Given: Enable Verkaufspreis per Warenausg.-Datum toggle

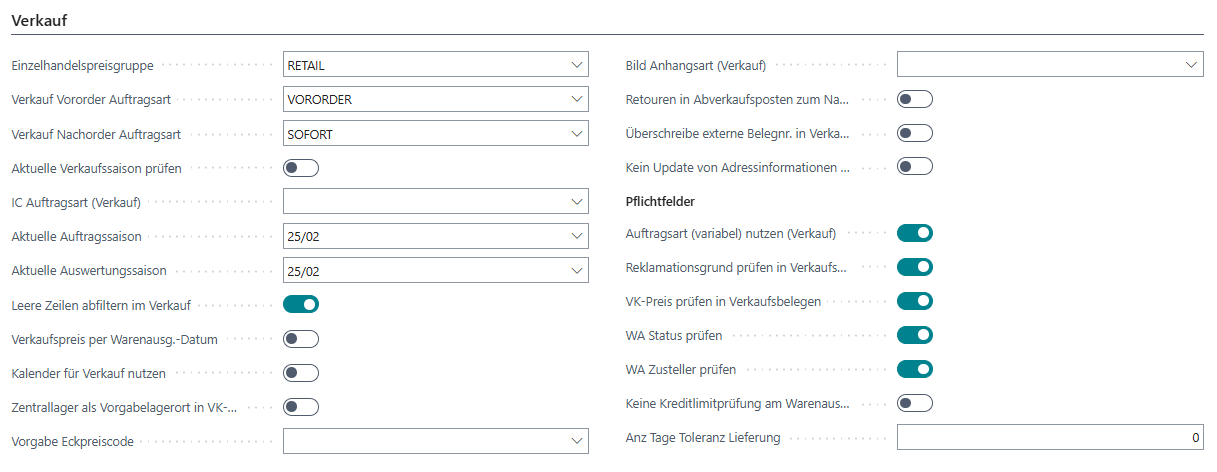Looking at the screenshot, I should (x=301, y=339).
